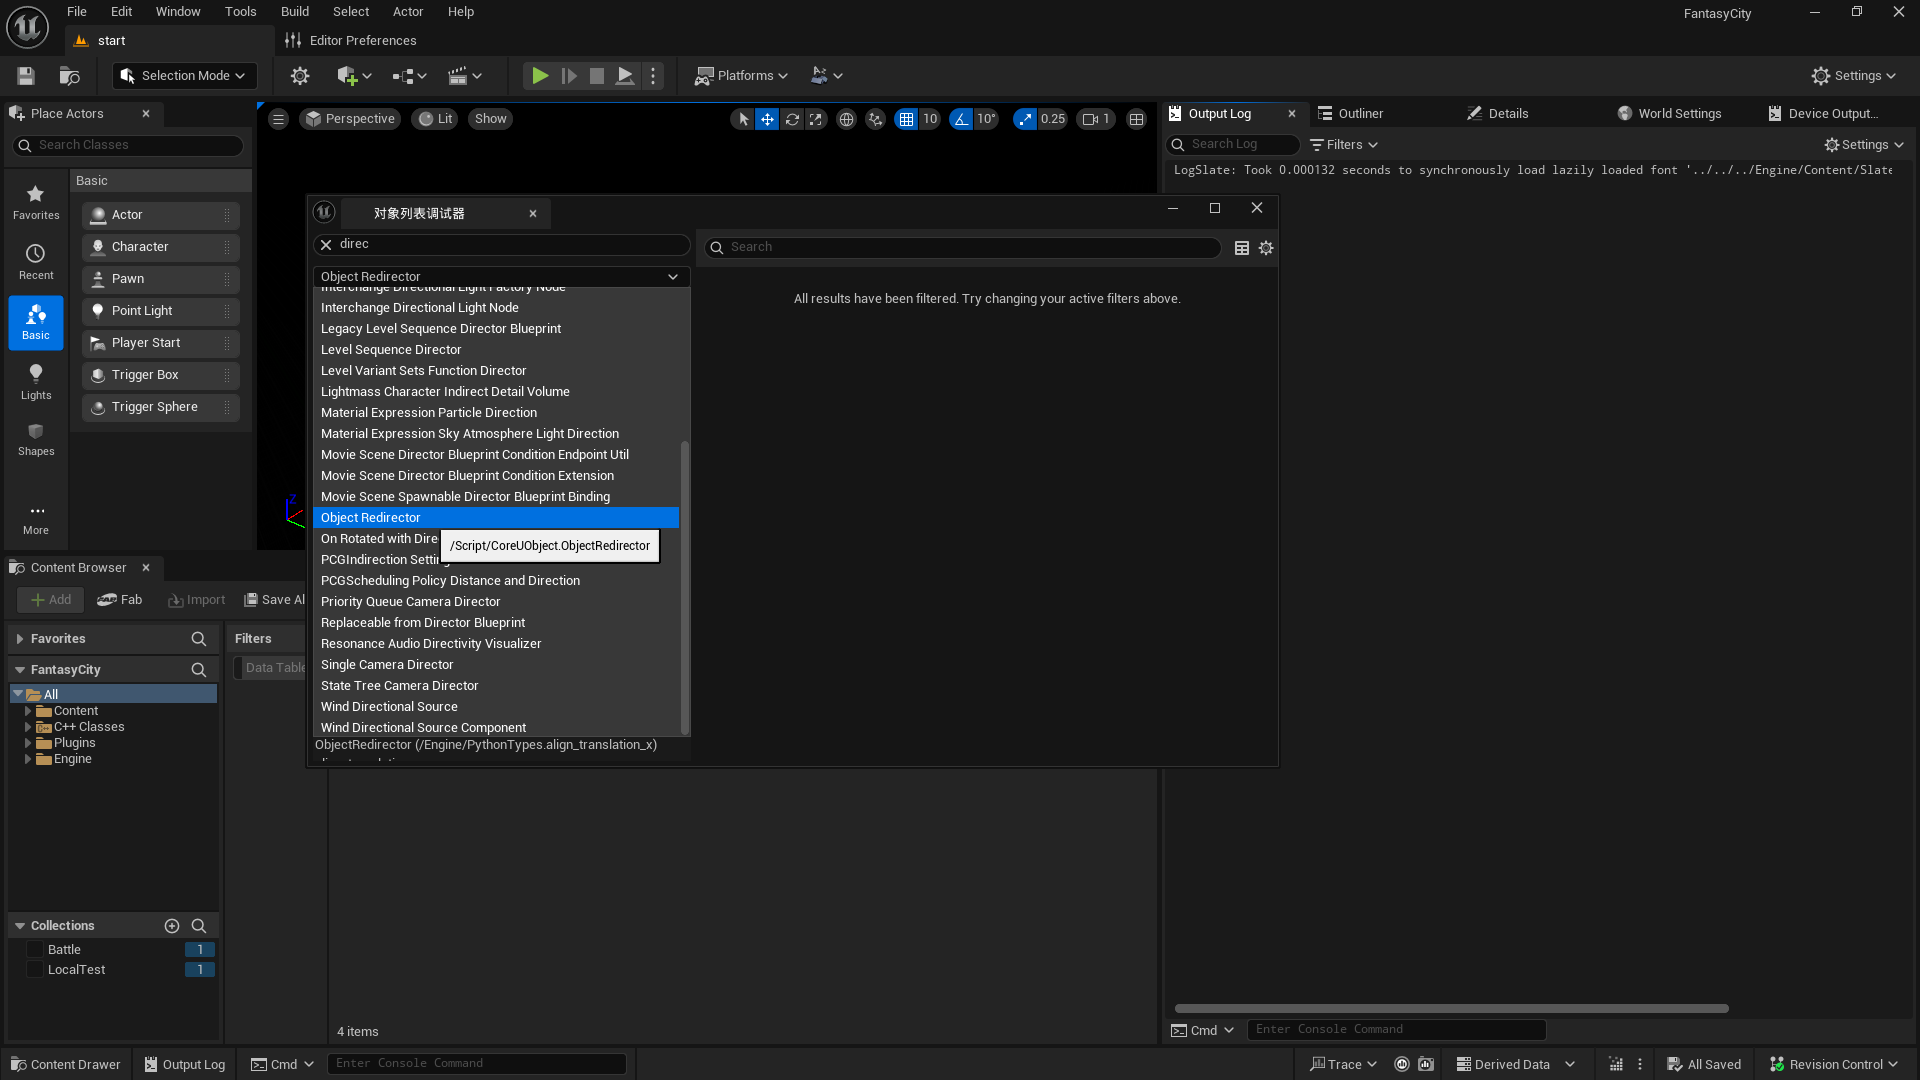Open the play options three-dot menu
Screen dimensions: 1920x1080
tap(653, 76)
